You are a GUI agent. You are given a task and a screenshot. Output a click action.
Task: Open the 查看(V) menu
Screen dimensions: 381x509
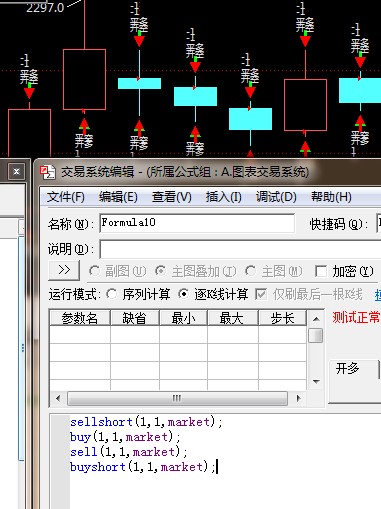[172, 197]
